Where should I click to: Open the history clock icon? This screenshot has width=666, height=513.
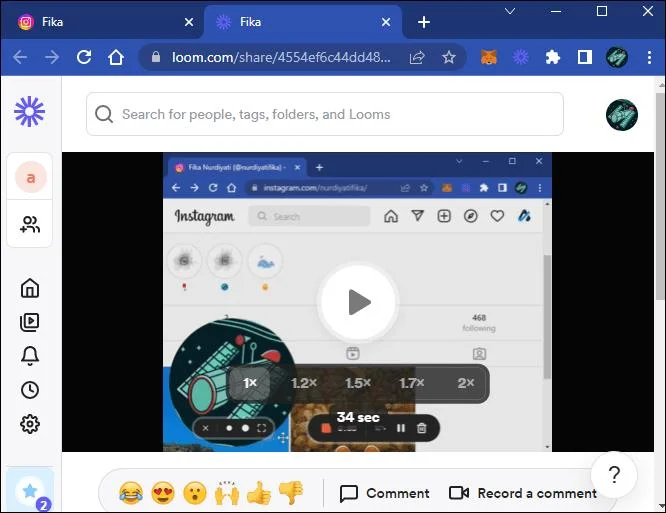[x=30, y=390]
